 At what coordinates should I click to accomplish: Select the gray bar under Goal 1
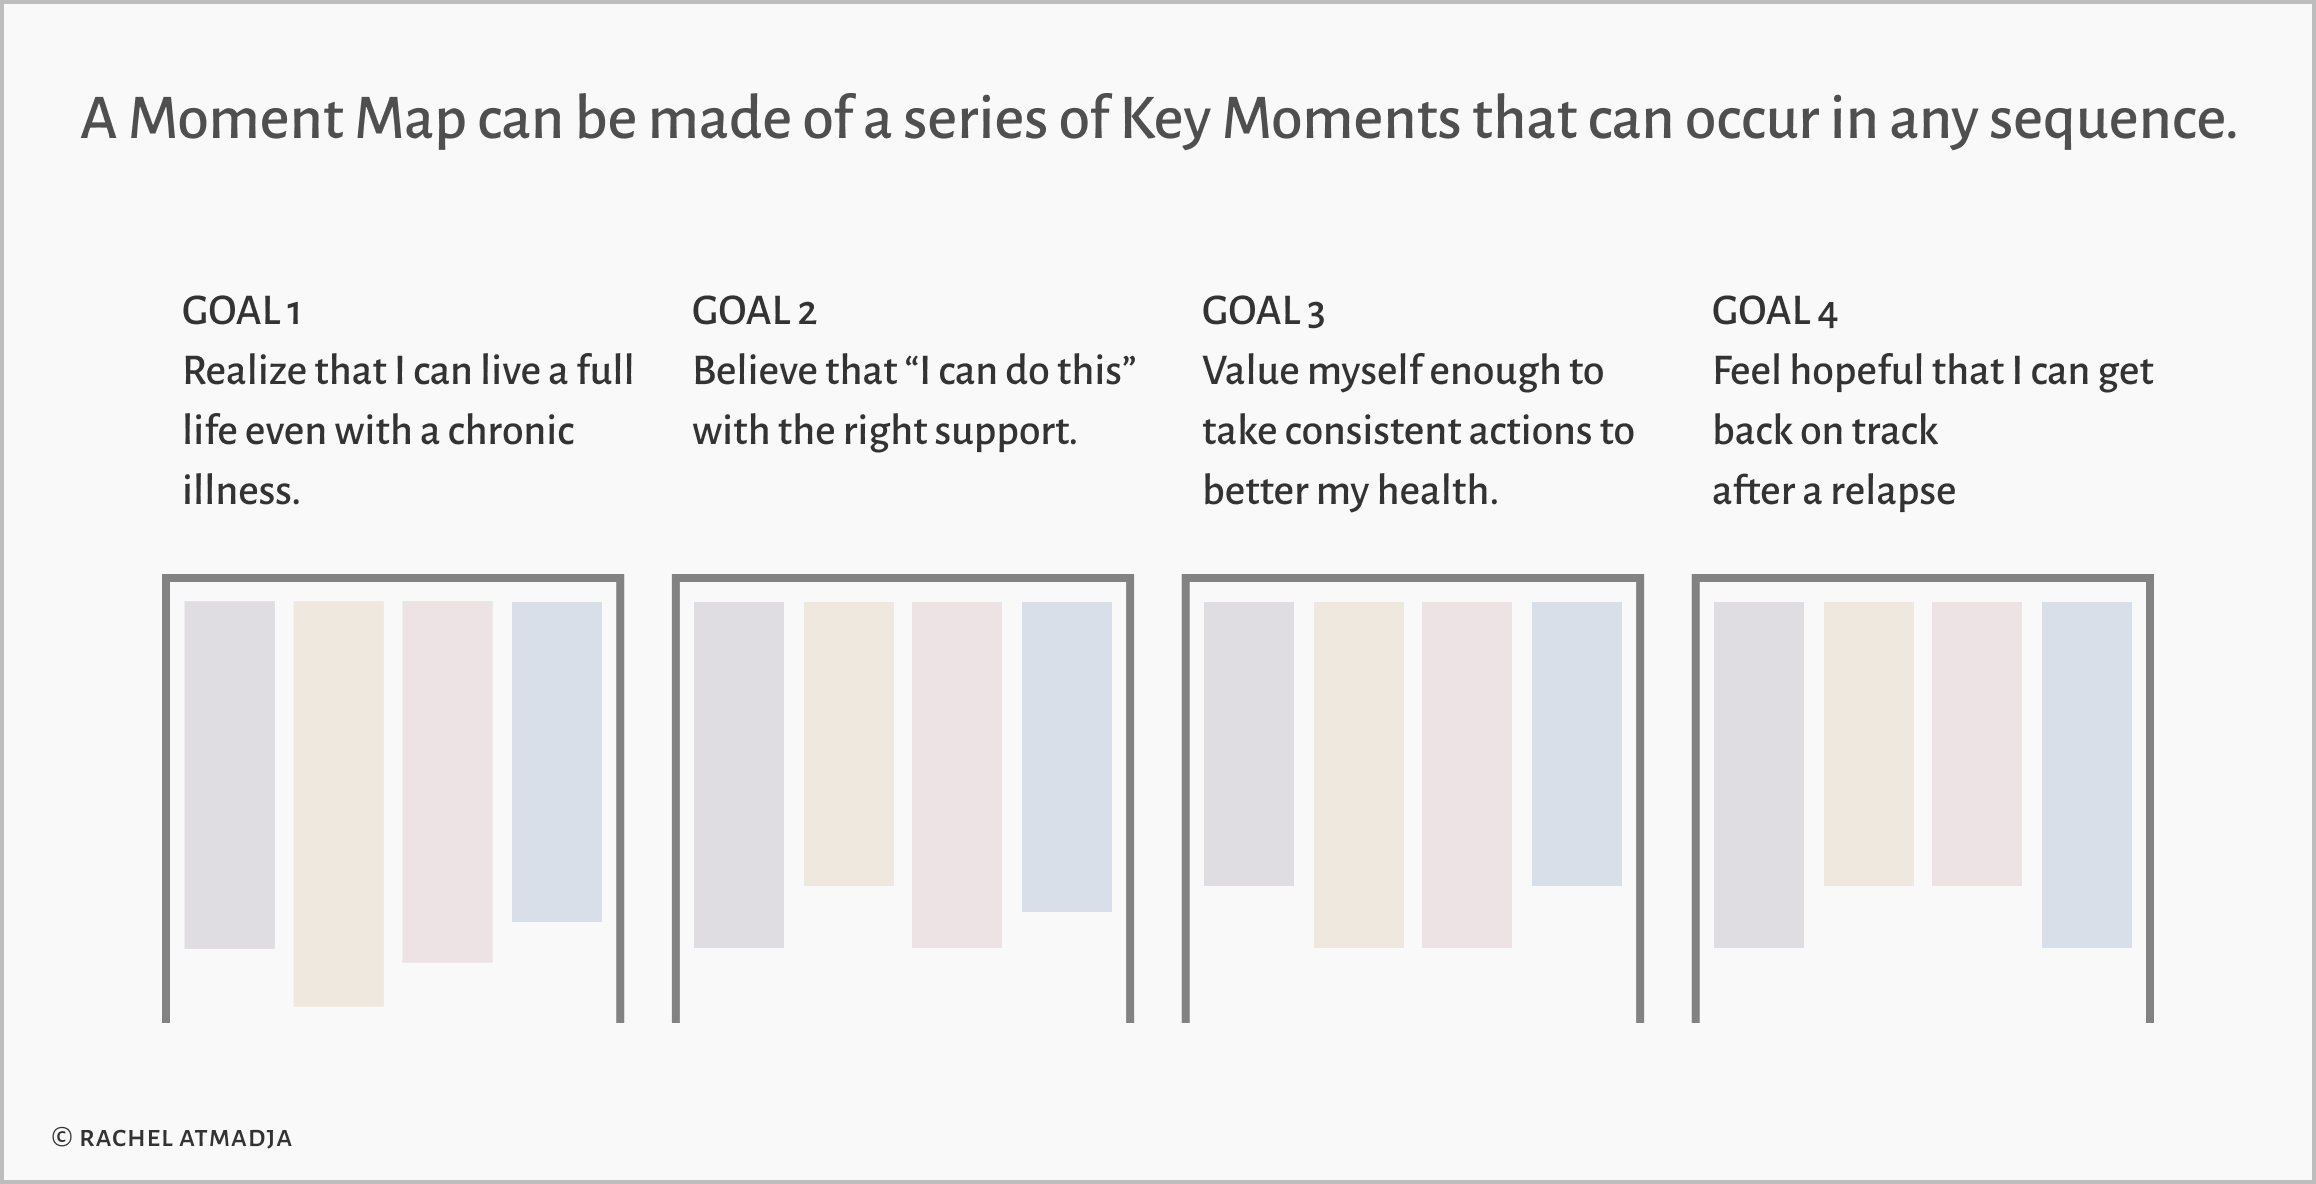(229, 774)
